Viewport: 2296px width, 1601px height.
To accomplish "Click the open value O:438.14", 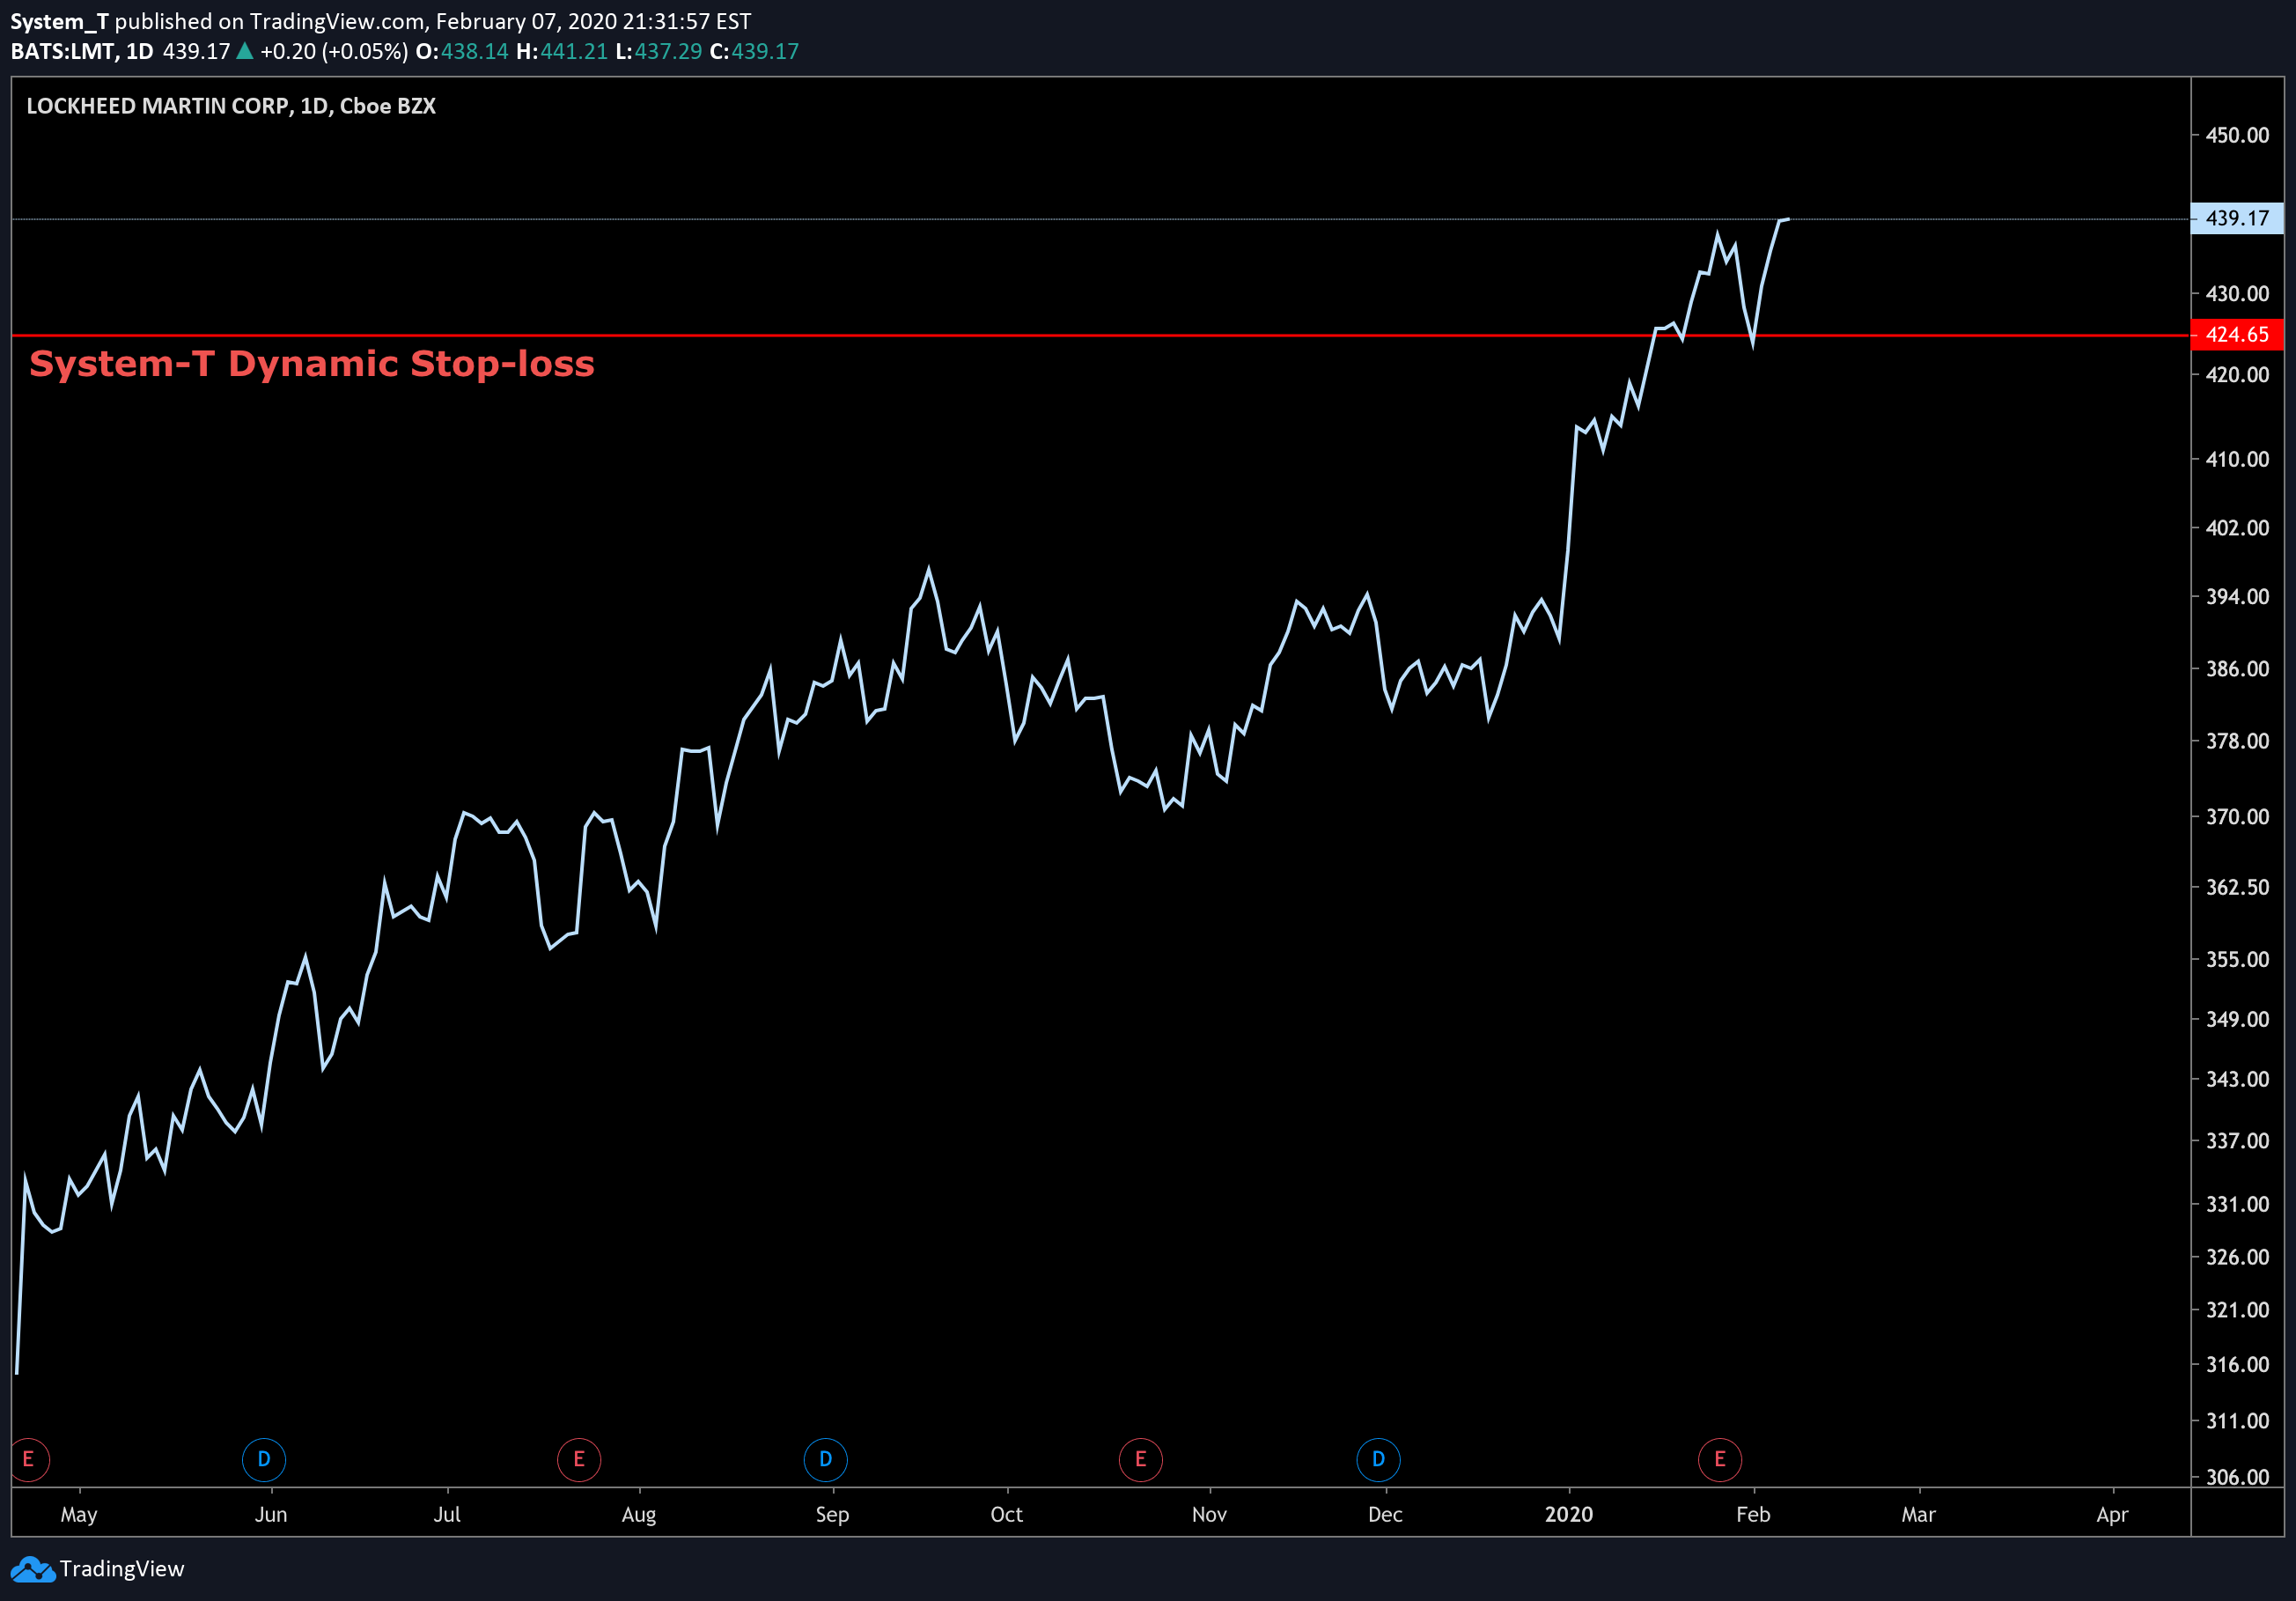I will pos(462,51).
